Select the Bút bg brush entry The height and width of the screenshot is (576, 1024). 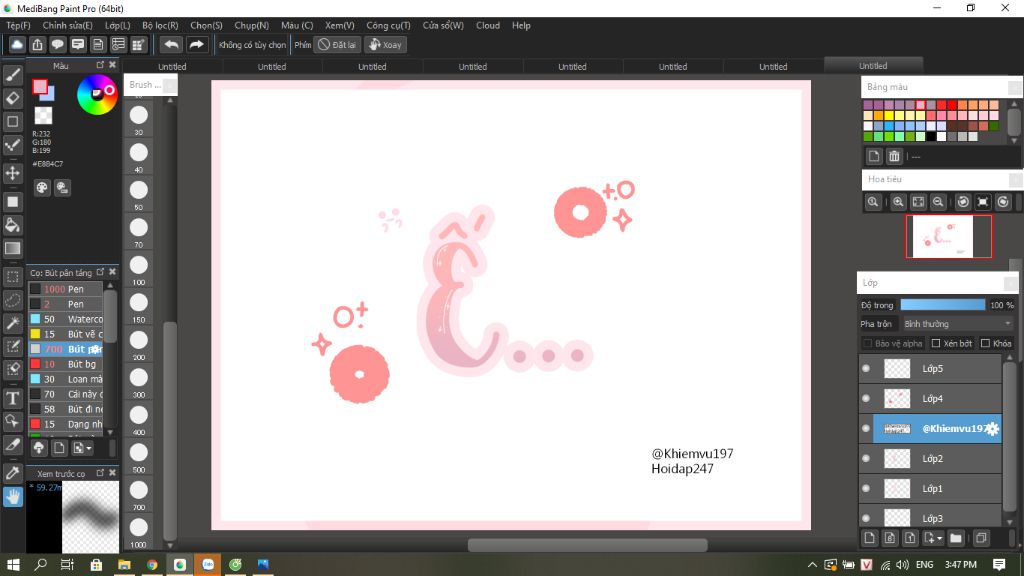tap(66, 364)
